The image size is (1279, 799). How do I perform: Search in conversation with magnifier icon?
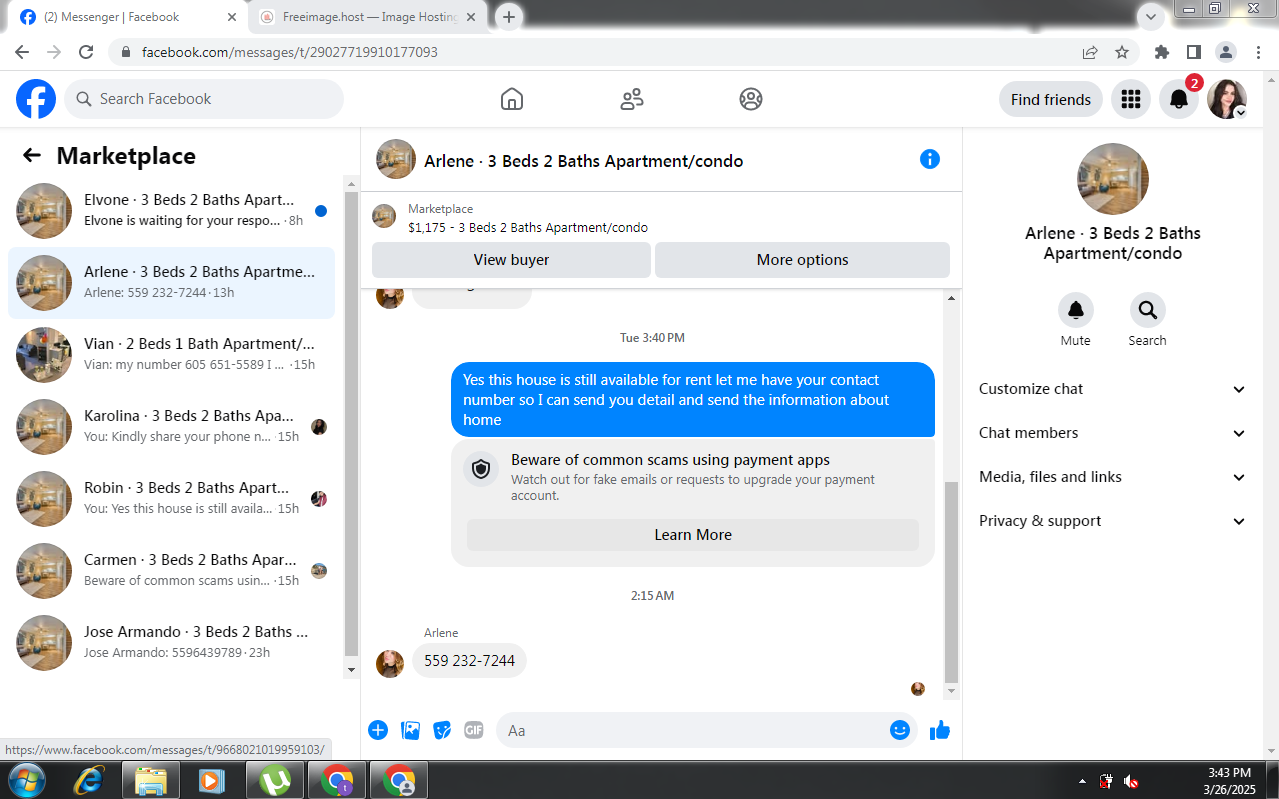(x=1147, y=310)
